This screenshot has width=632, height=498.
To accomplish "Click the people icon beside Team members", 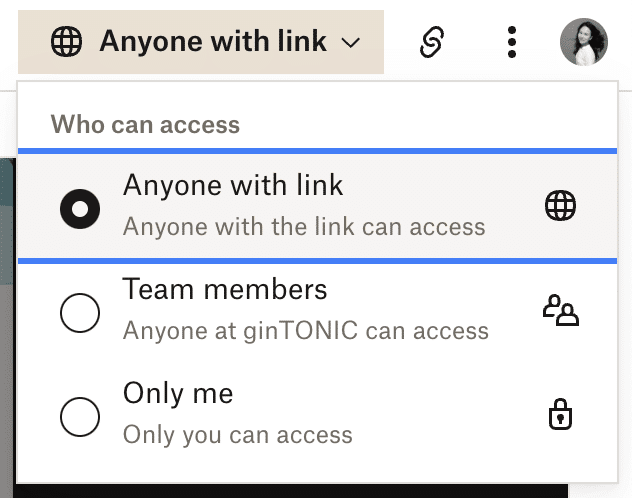I will click(560, 311).
